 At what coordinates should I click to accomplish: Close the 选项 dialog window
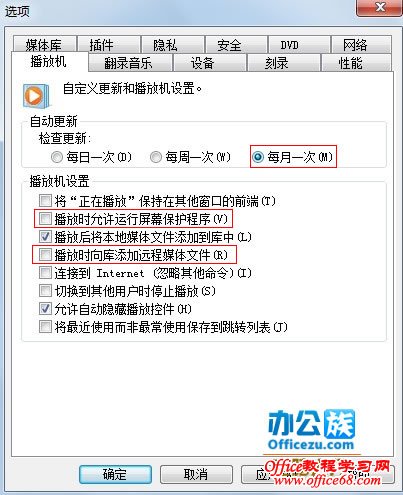[379, 7]
